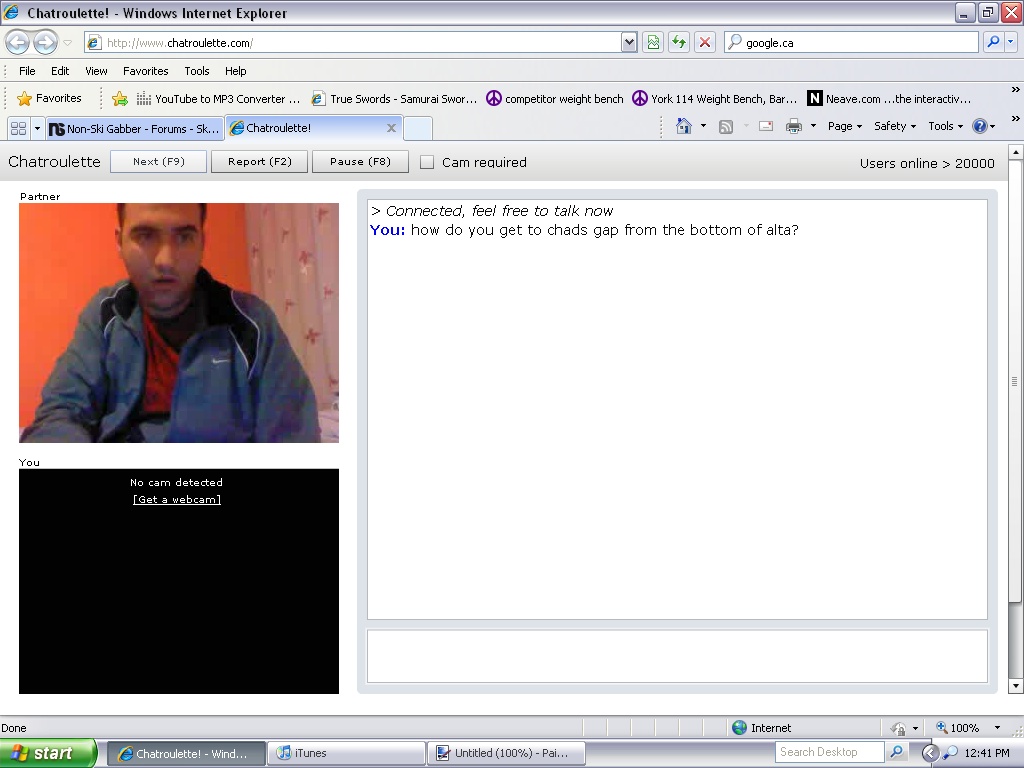The image size is (1024, 768).
Task: Expand the Safety dropdown
Action: [892, 126]
